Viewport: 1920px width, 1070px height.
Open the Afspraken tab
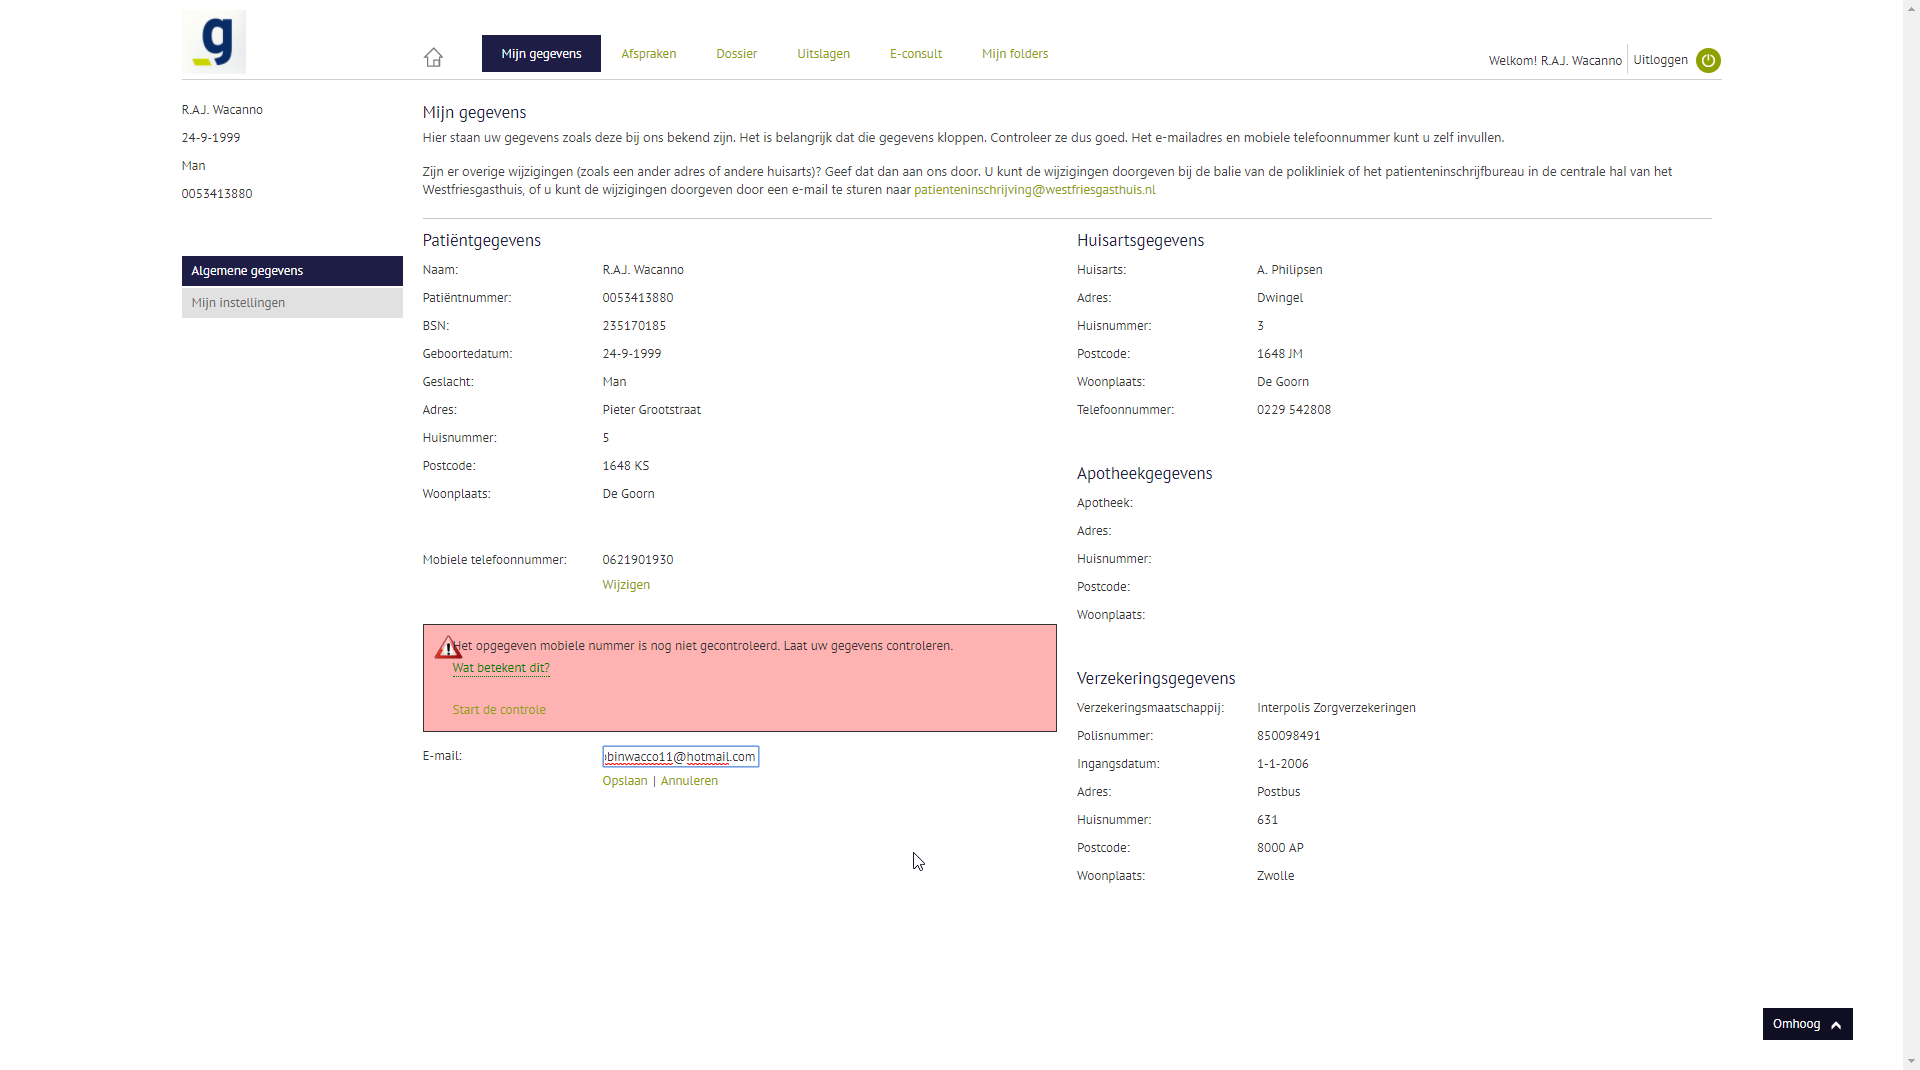(x=648, y=54)
